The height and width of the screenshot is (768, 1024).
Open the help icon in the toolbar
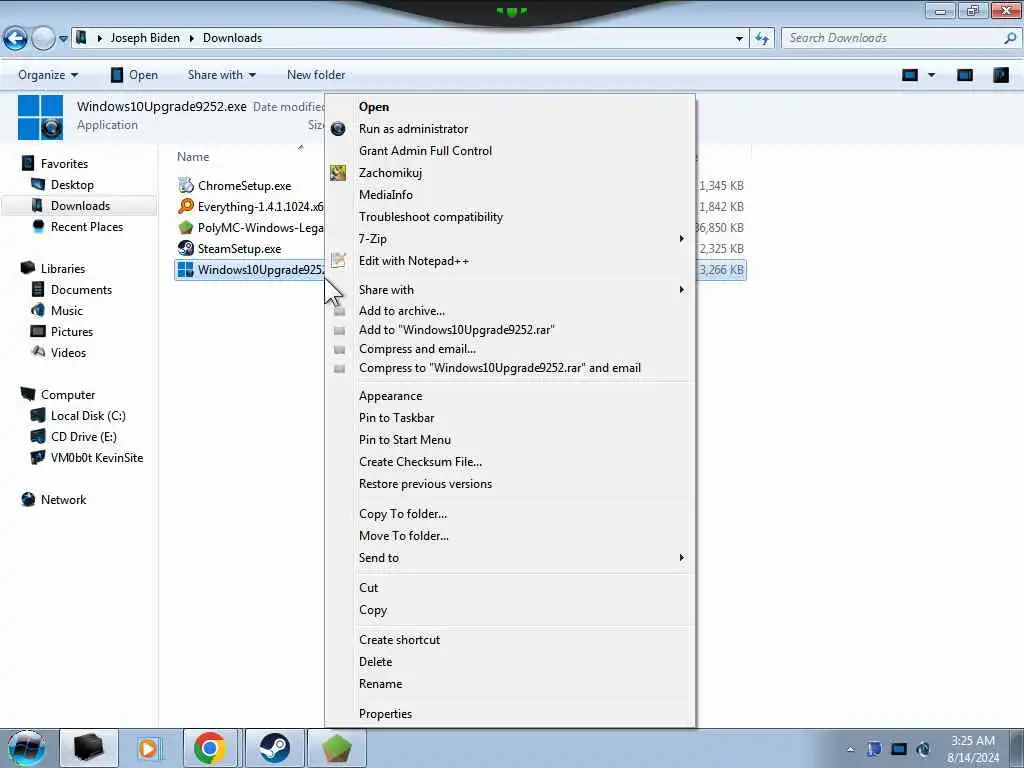coord(1000,75)
